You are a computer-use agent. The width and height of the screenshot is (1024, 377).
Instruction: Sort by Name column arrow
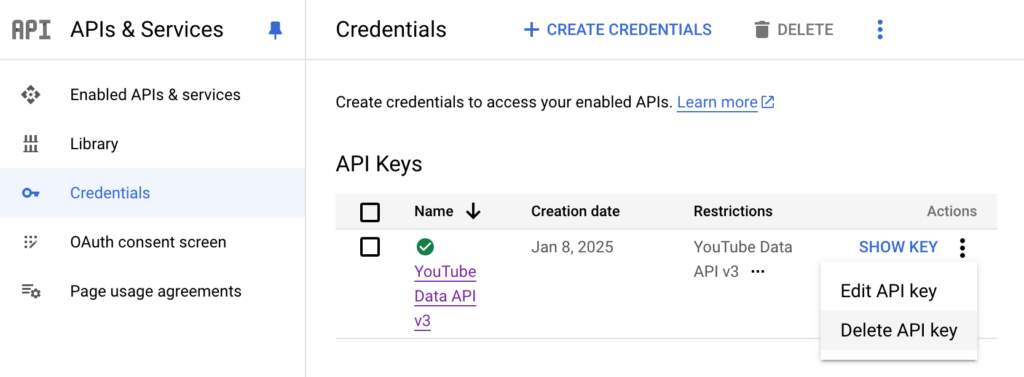[x=473, y=211]
